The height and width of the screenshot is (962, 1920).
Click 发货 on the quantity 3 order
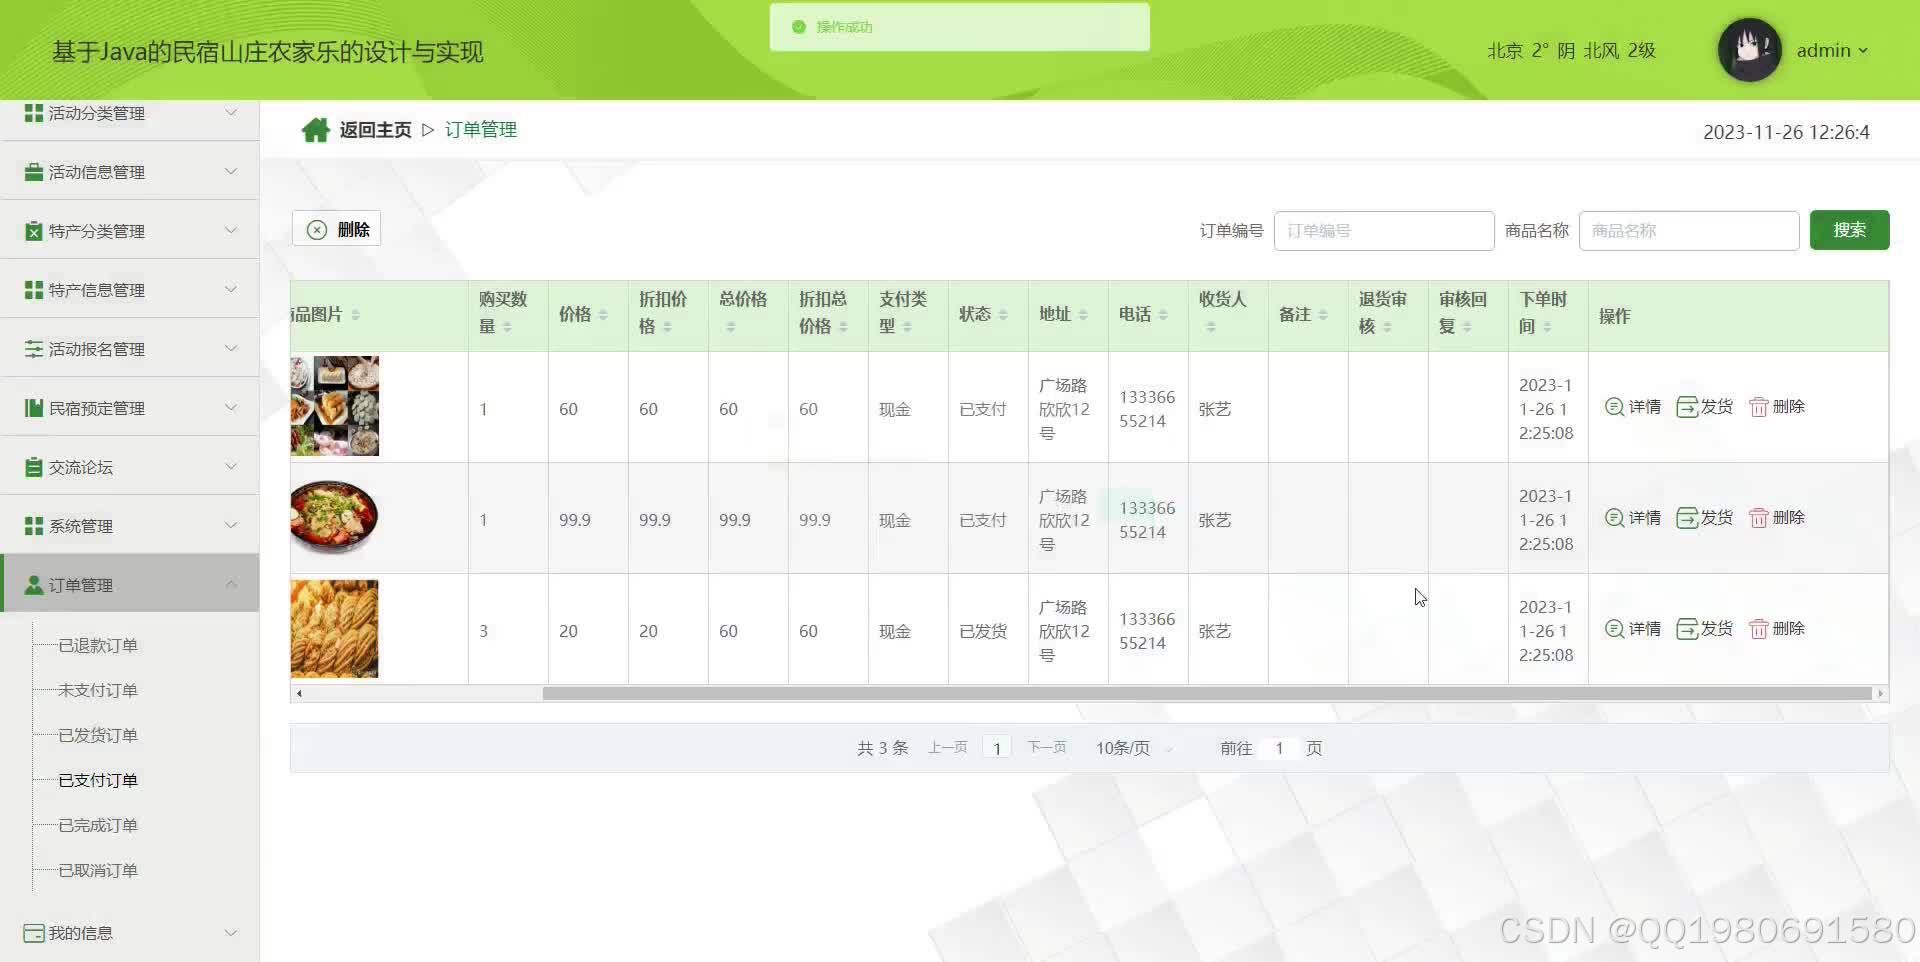coord(1704,629)
